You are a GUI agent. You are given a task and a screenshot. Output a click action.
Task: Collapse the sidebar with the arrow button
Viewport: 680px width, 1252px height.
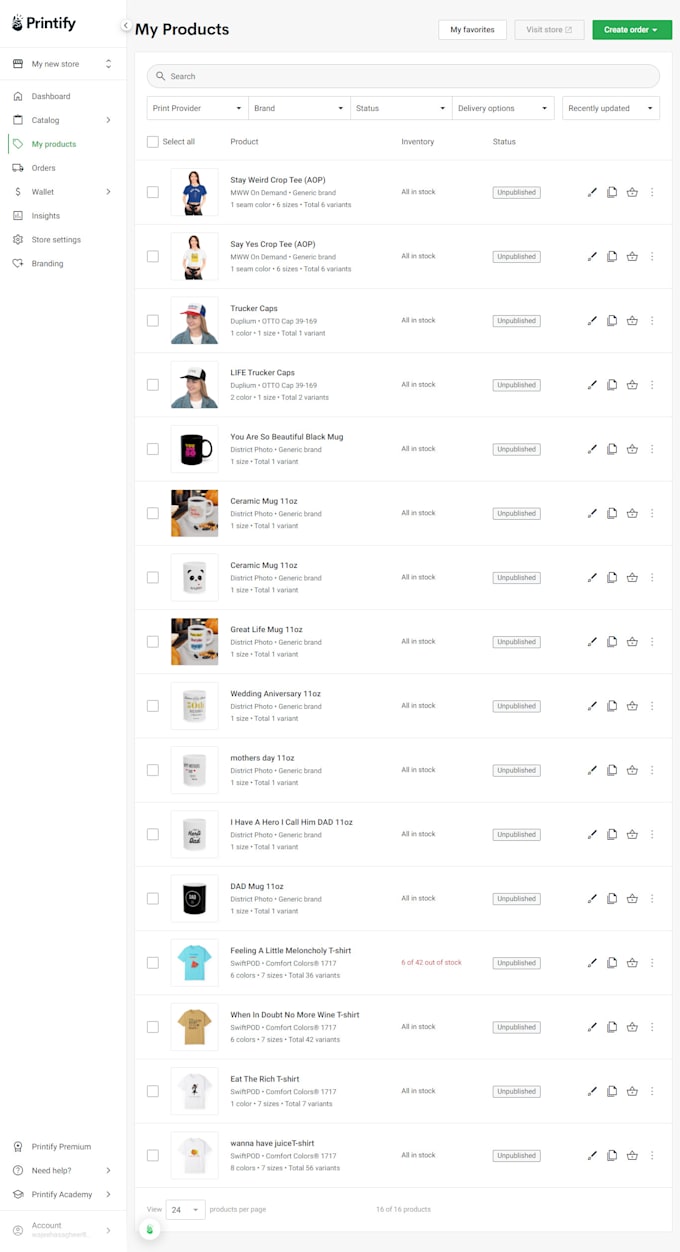pyautogui.click(x=125, y=26)
